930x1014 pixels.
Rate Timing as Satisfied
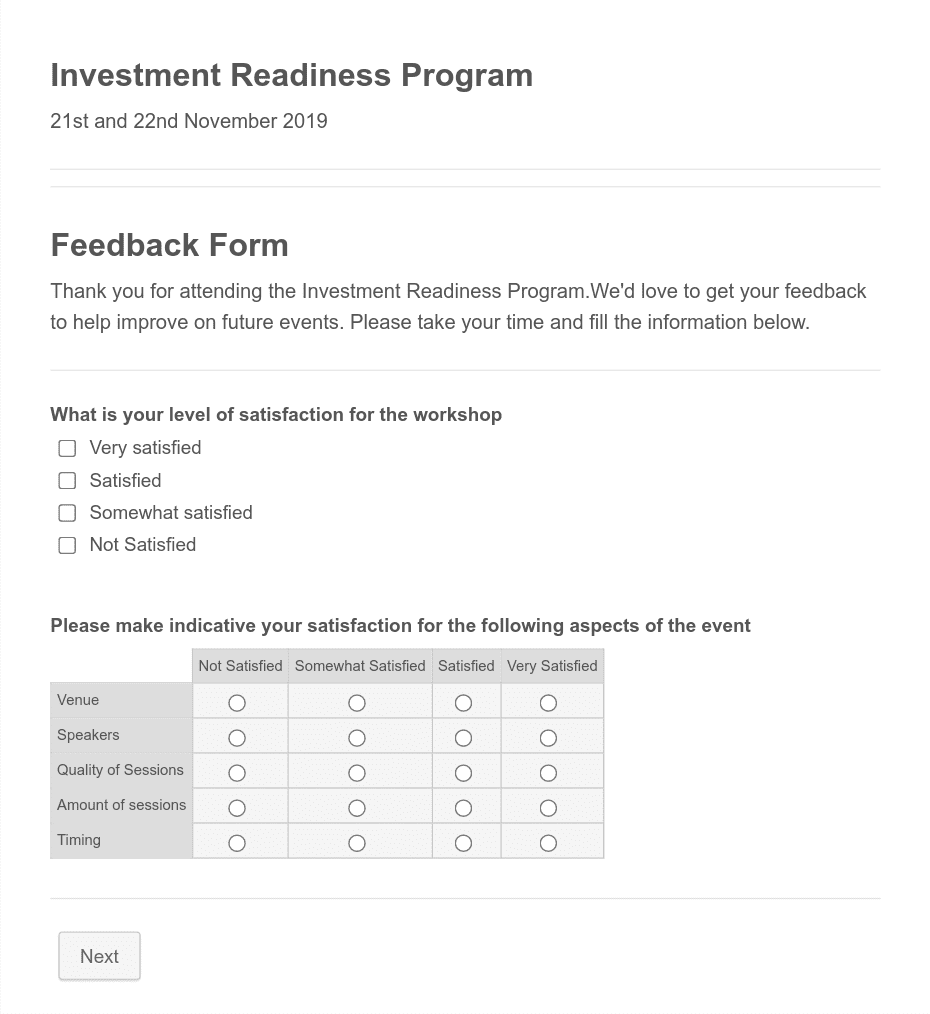tap(463, 842)
